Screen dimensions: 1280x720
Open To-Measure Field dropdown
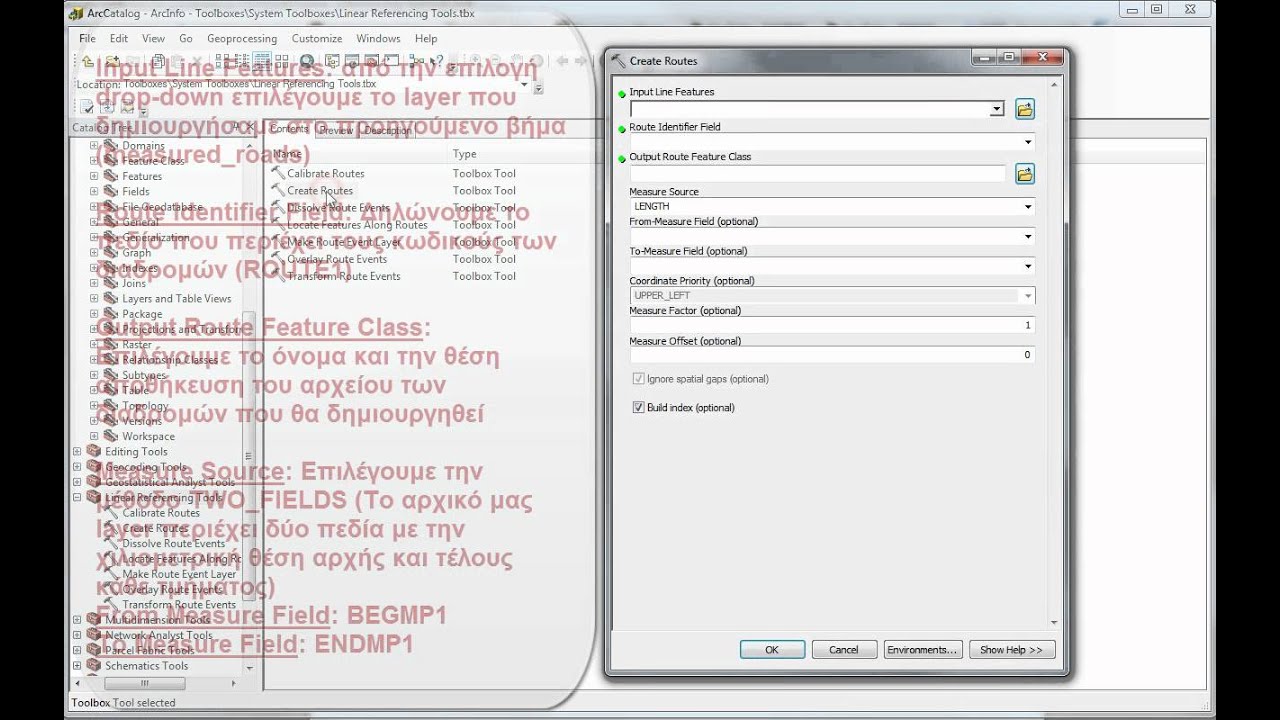pyautogui.click(x=1028, y=266)
